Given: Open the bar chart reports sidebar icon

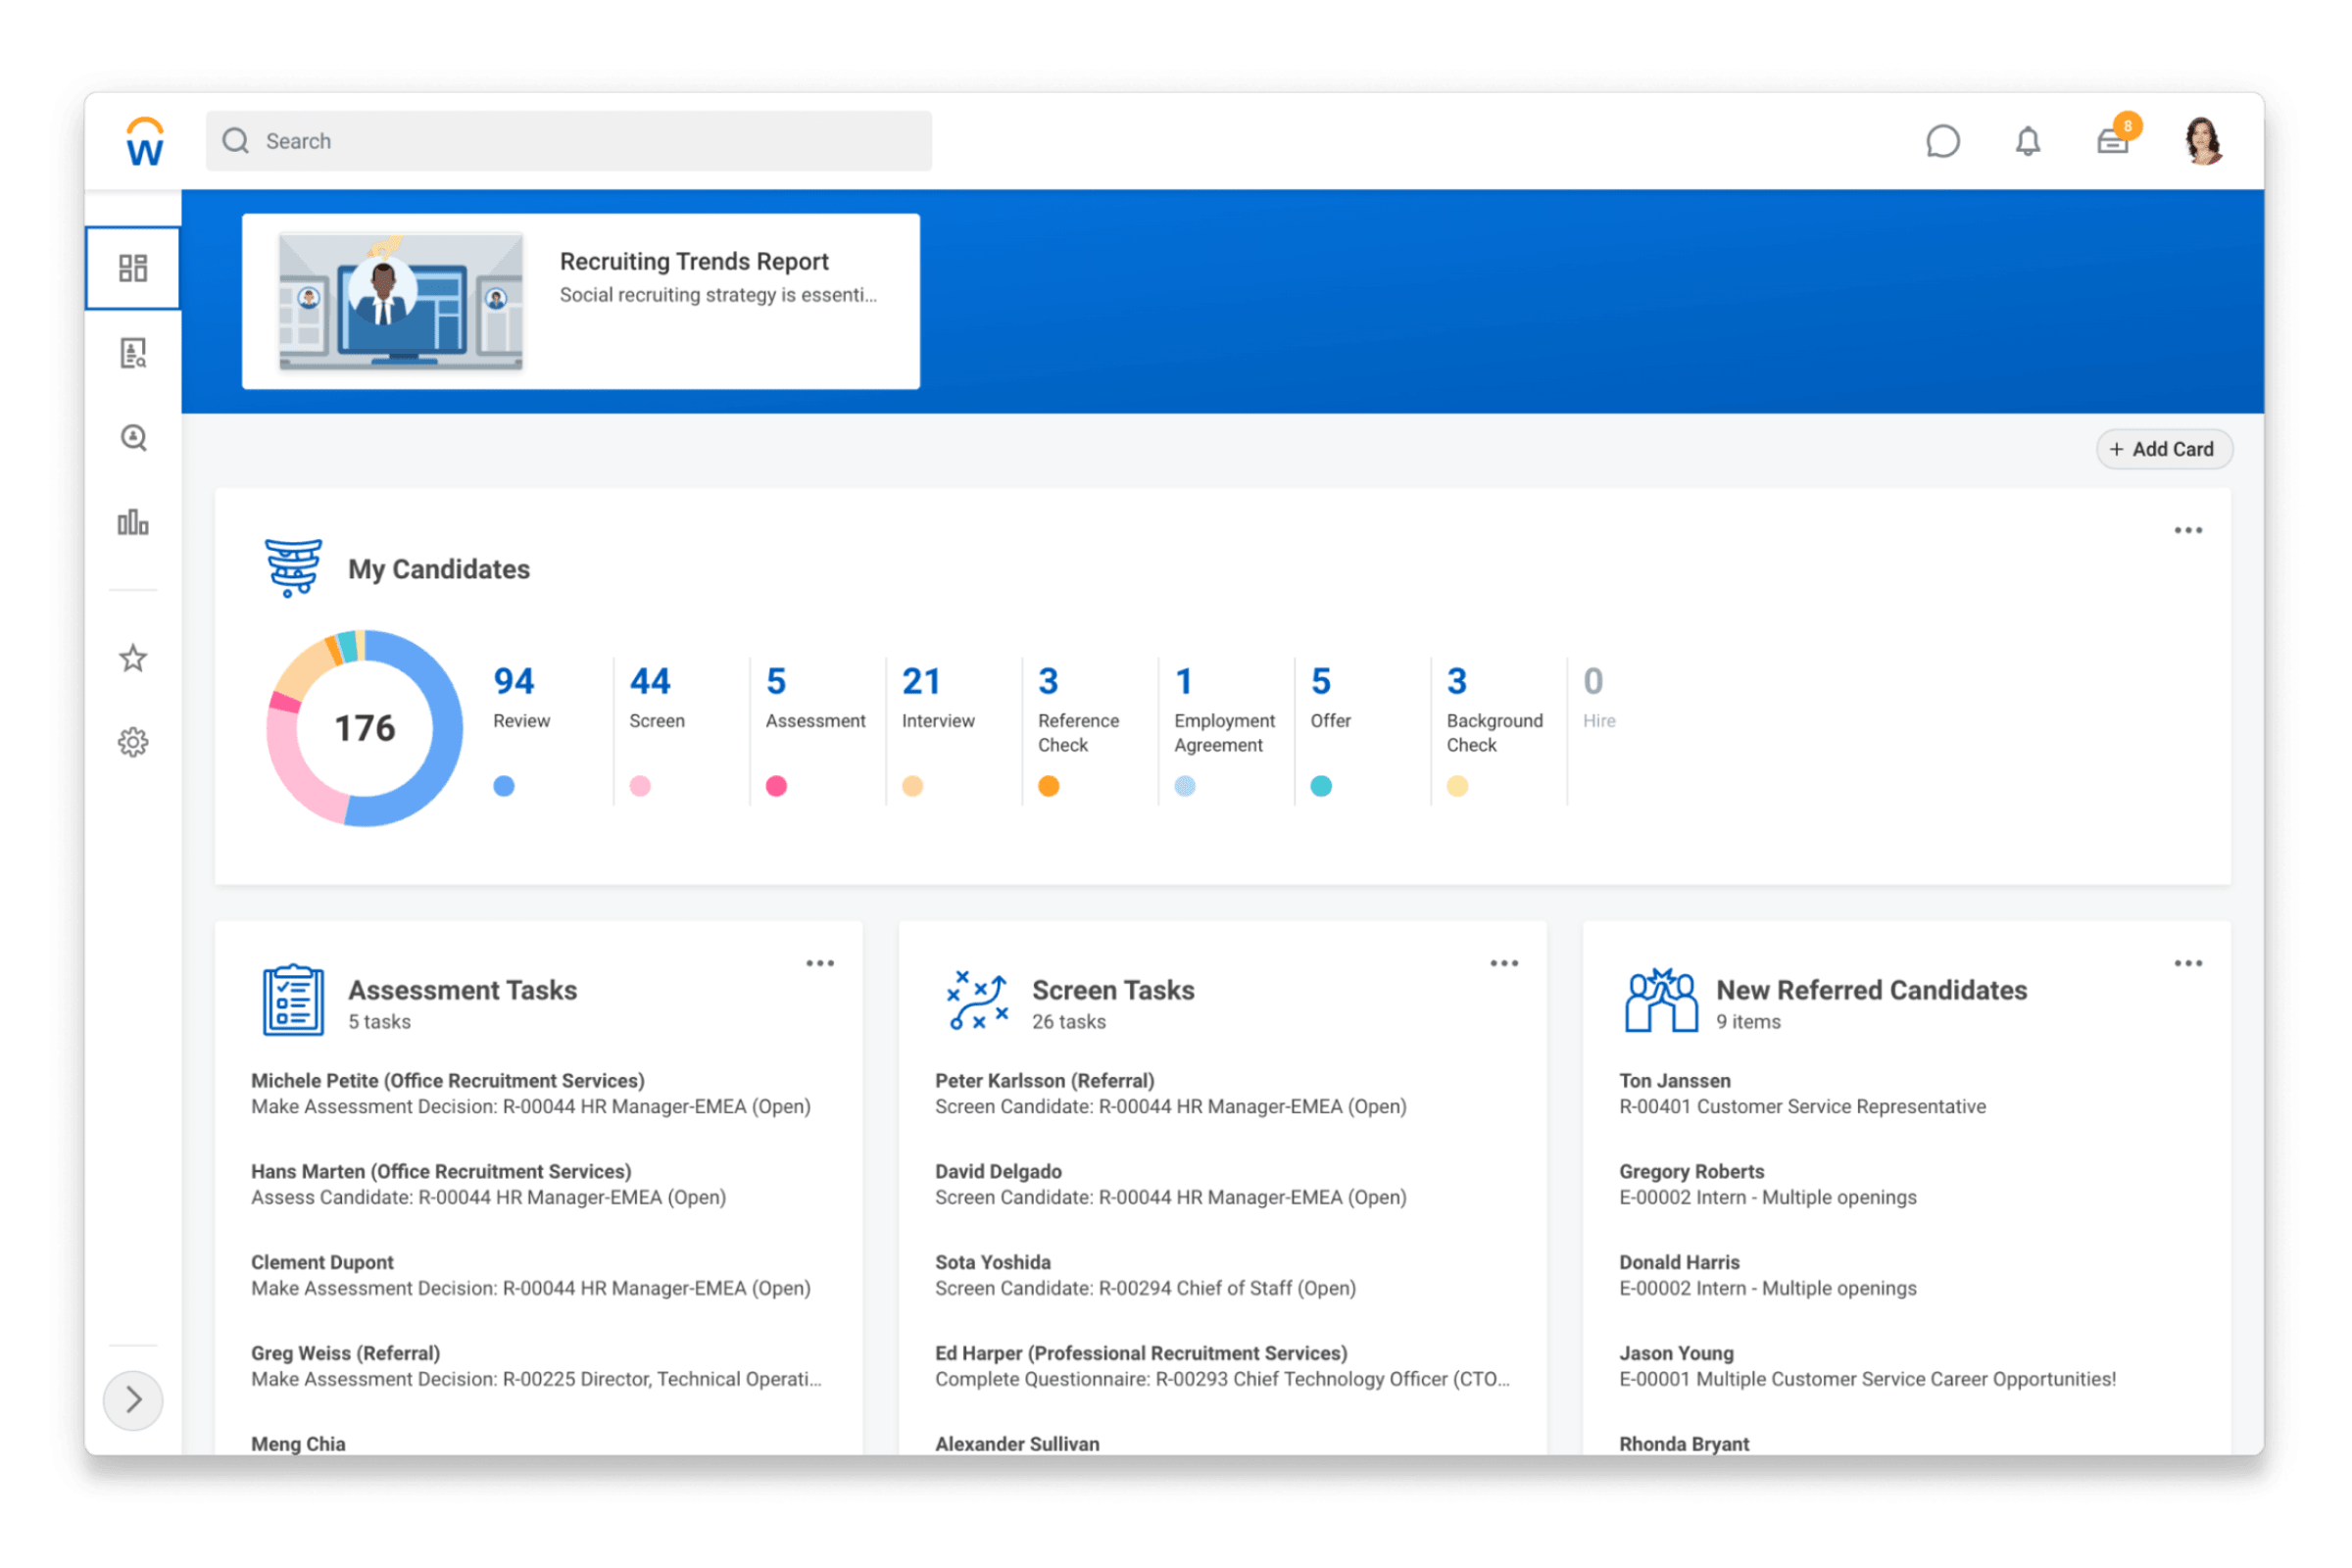Looking at the screenshot, I should tap(133, 522).
